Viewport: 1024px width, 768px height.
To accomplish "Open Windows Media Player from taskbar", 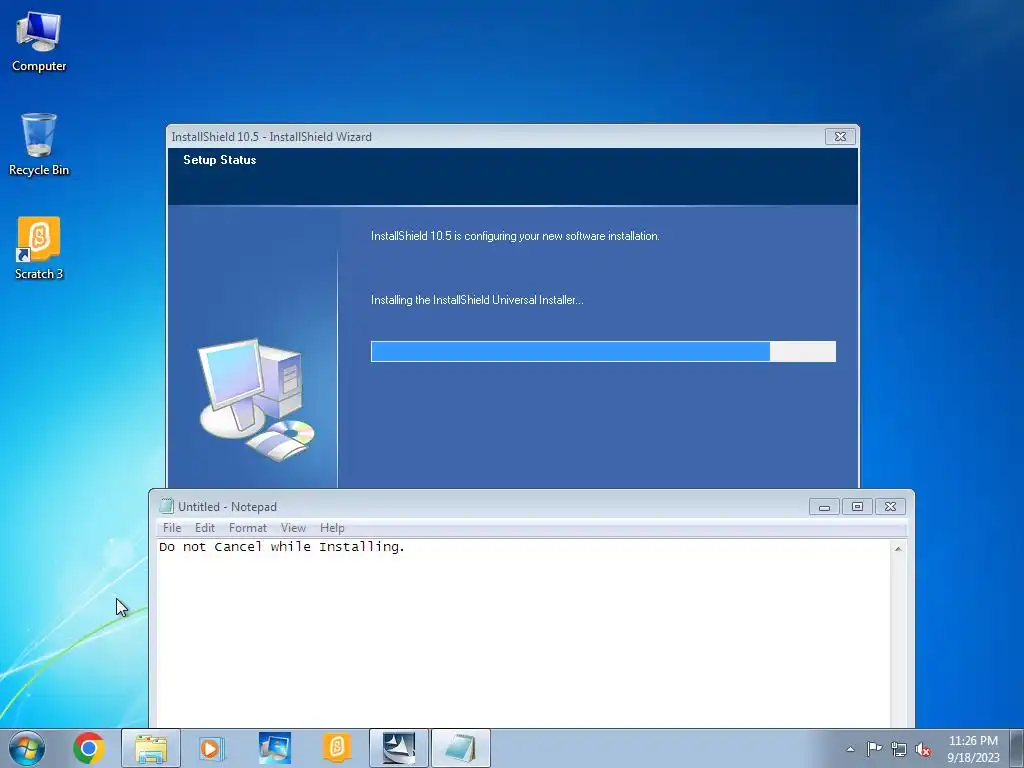I will (212, 748).
